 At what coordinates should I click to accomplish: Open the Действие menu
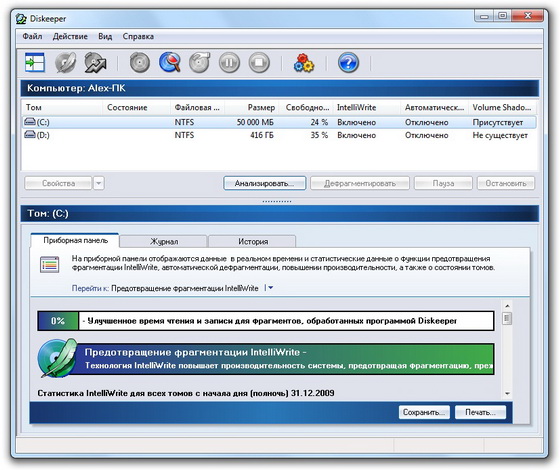click(x=70, y=36)
